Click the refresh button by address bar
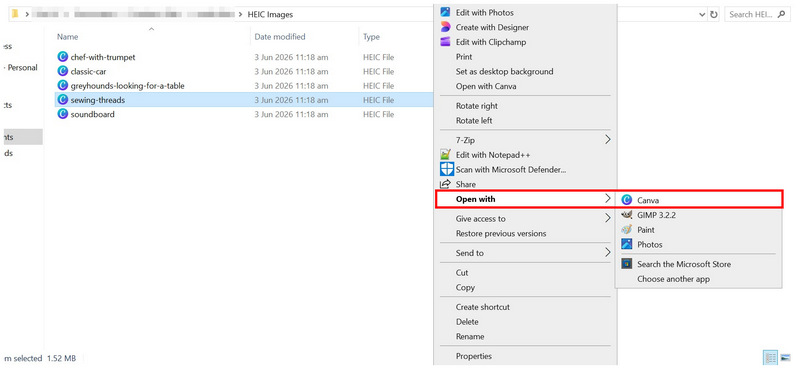This screenshot has height=369, width=800. pyautogui.click(x=714, y=14)
